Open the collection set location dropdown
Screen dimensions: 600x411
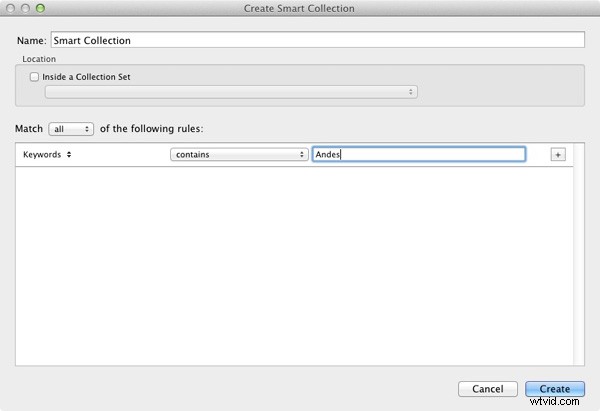pos(231,92)
